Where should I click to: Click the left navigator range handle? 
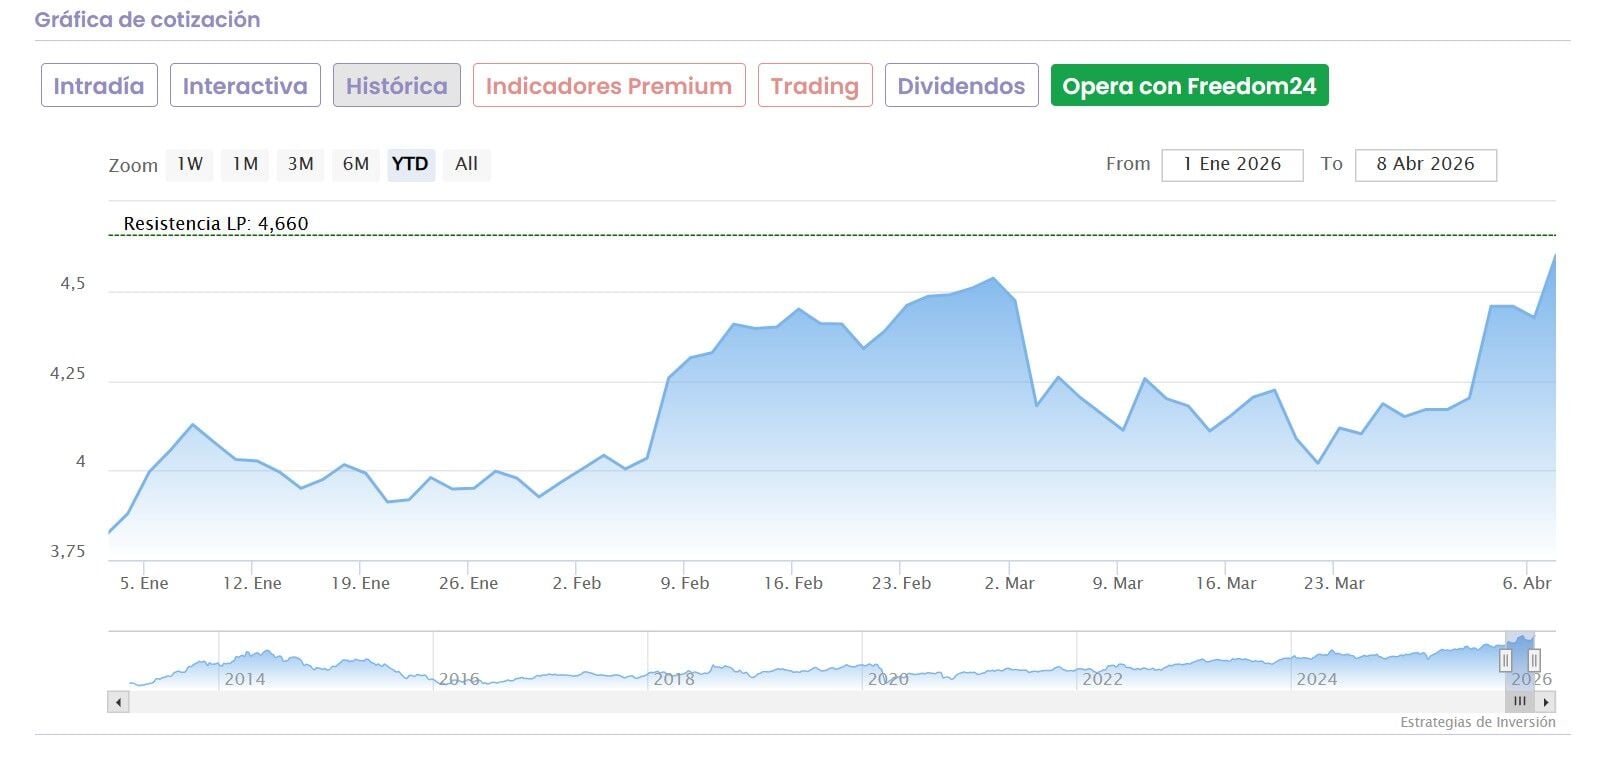pyautogui.click(x=1505, y=661)
